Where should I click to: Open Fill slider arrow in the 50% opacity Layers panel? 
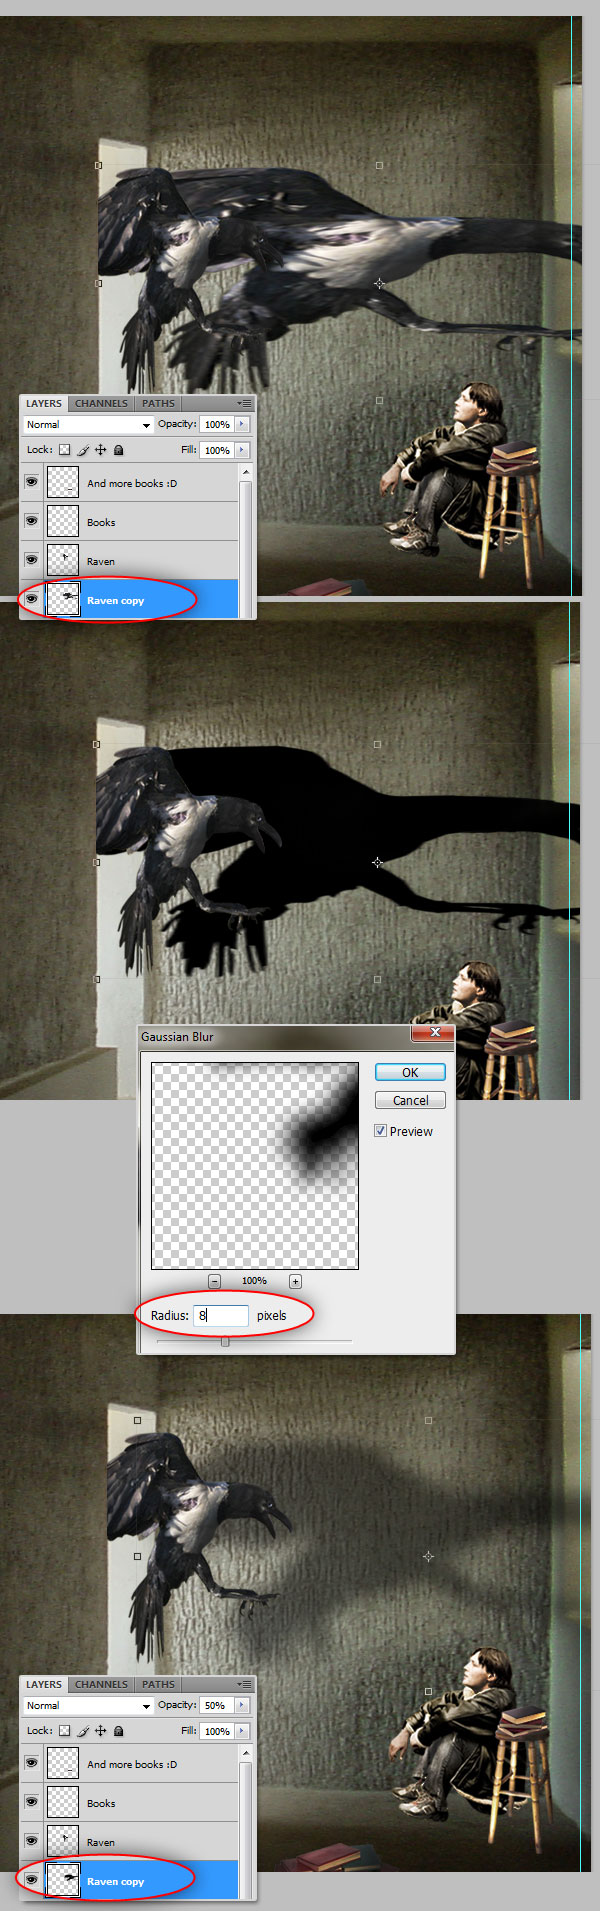coord(242,1732)
